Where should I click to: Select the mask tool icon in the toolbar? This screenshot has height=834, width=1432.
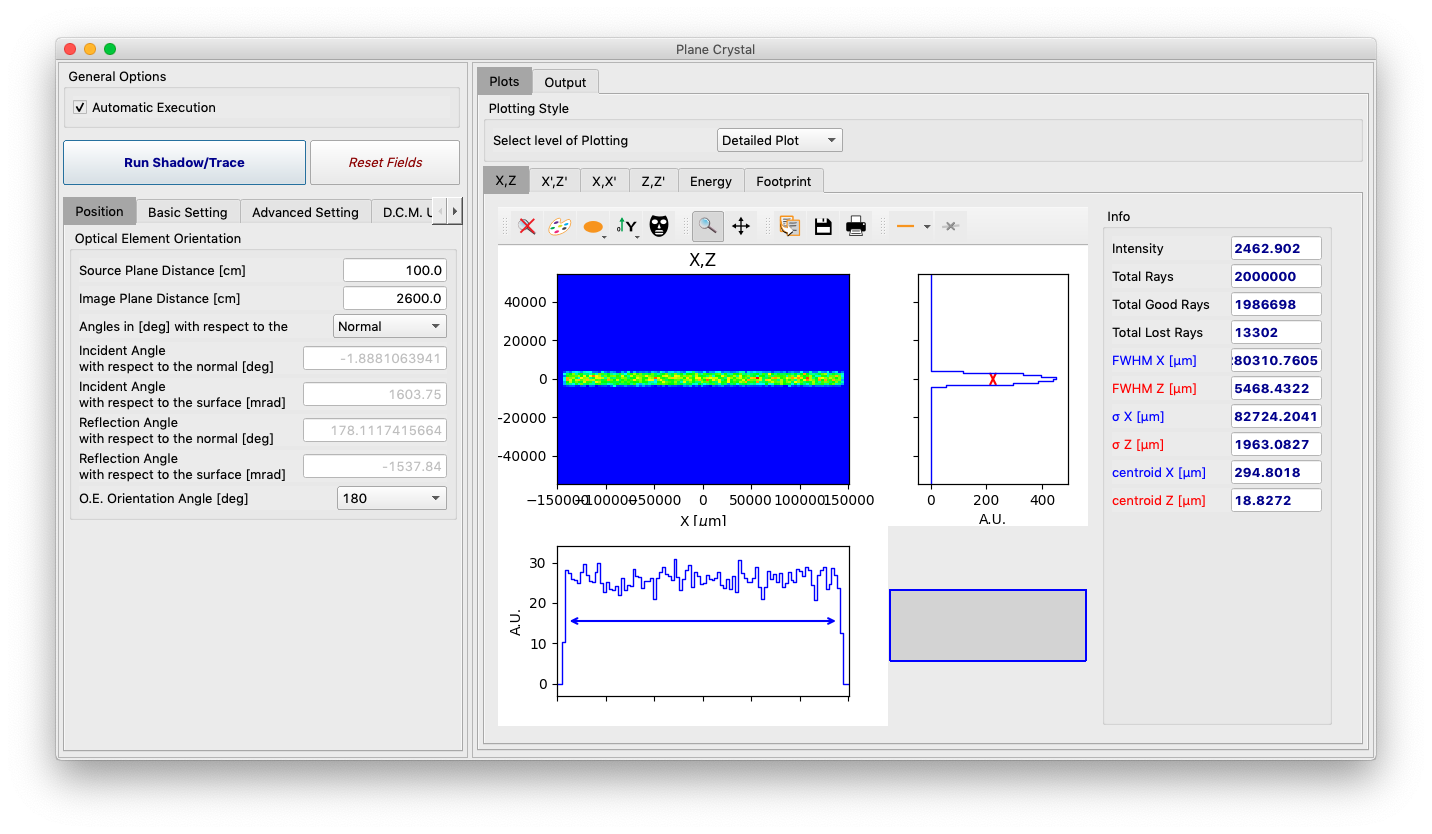click(x=659, y=226)
